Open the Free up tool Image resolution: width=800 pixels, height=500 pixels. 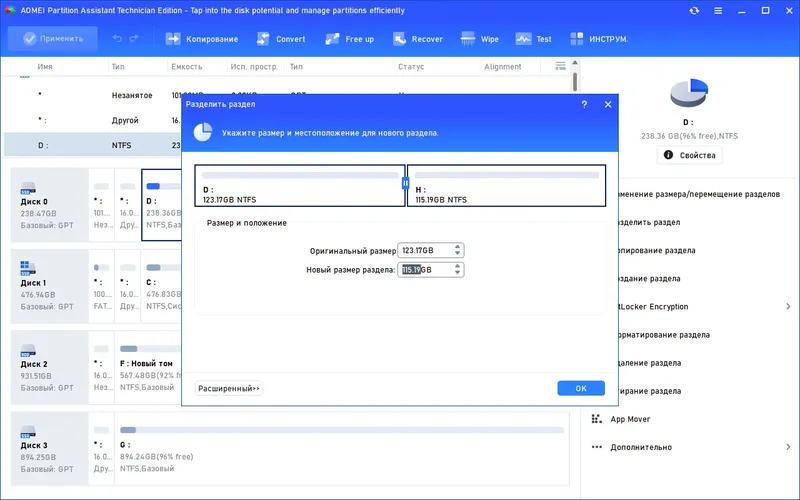(x=349, y=39)
